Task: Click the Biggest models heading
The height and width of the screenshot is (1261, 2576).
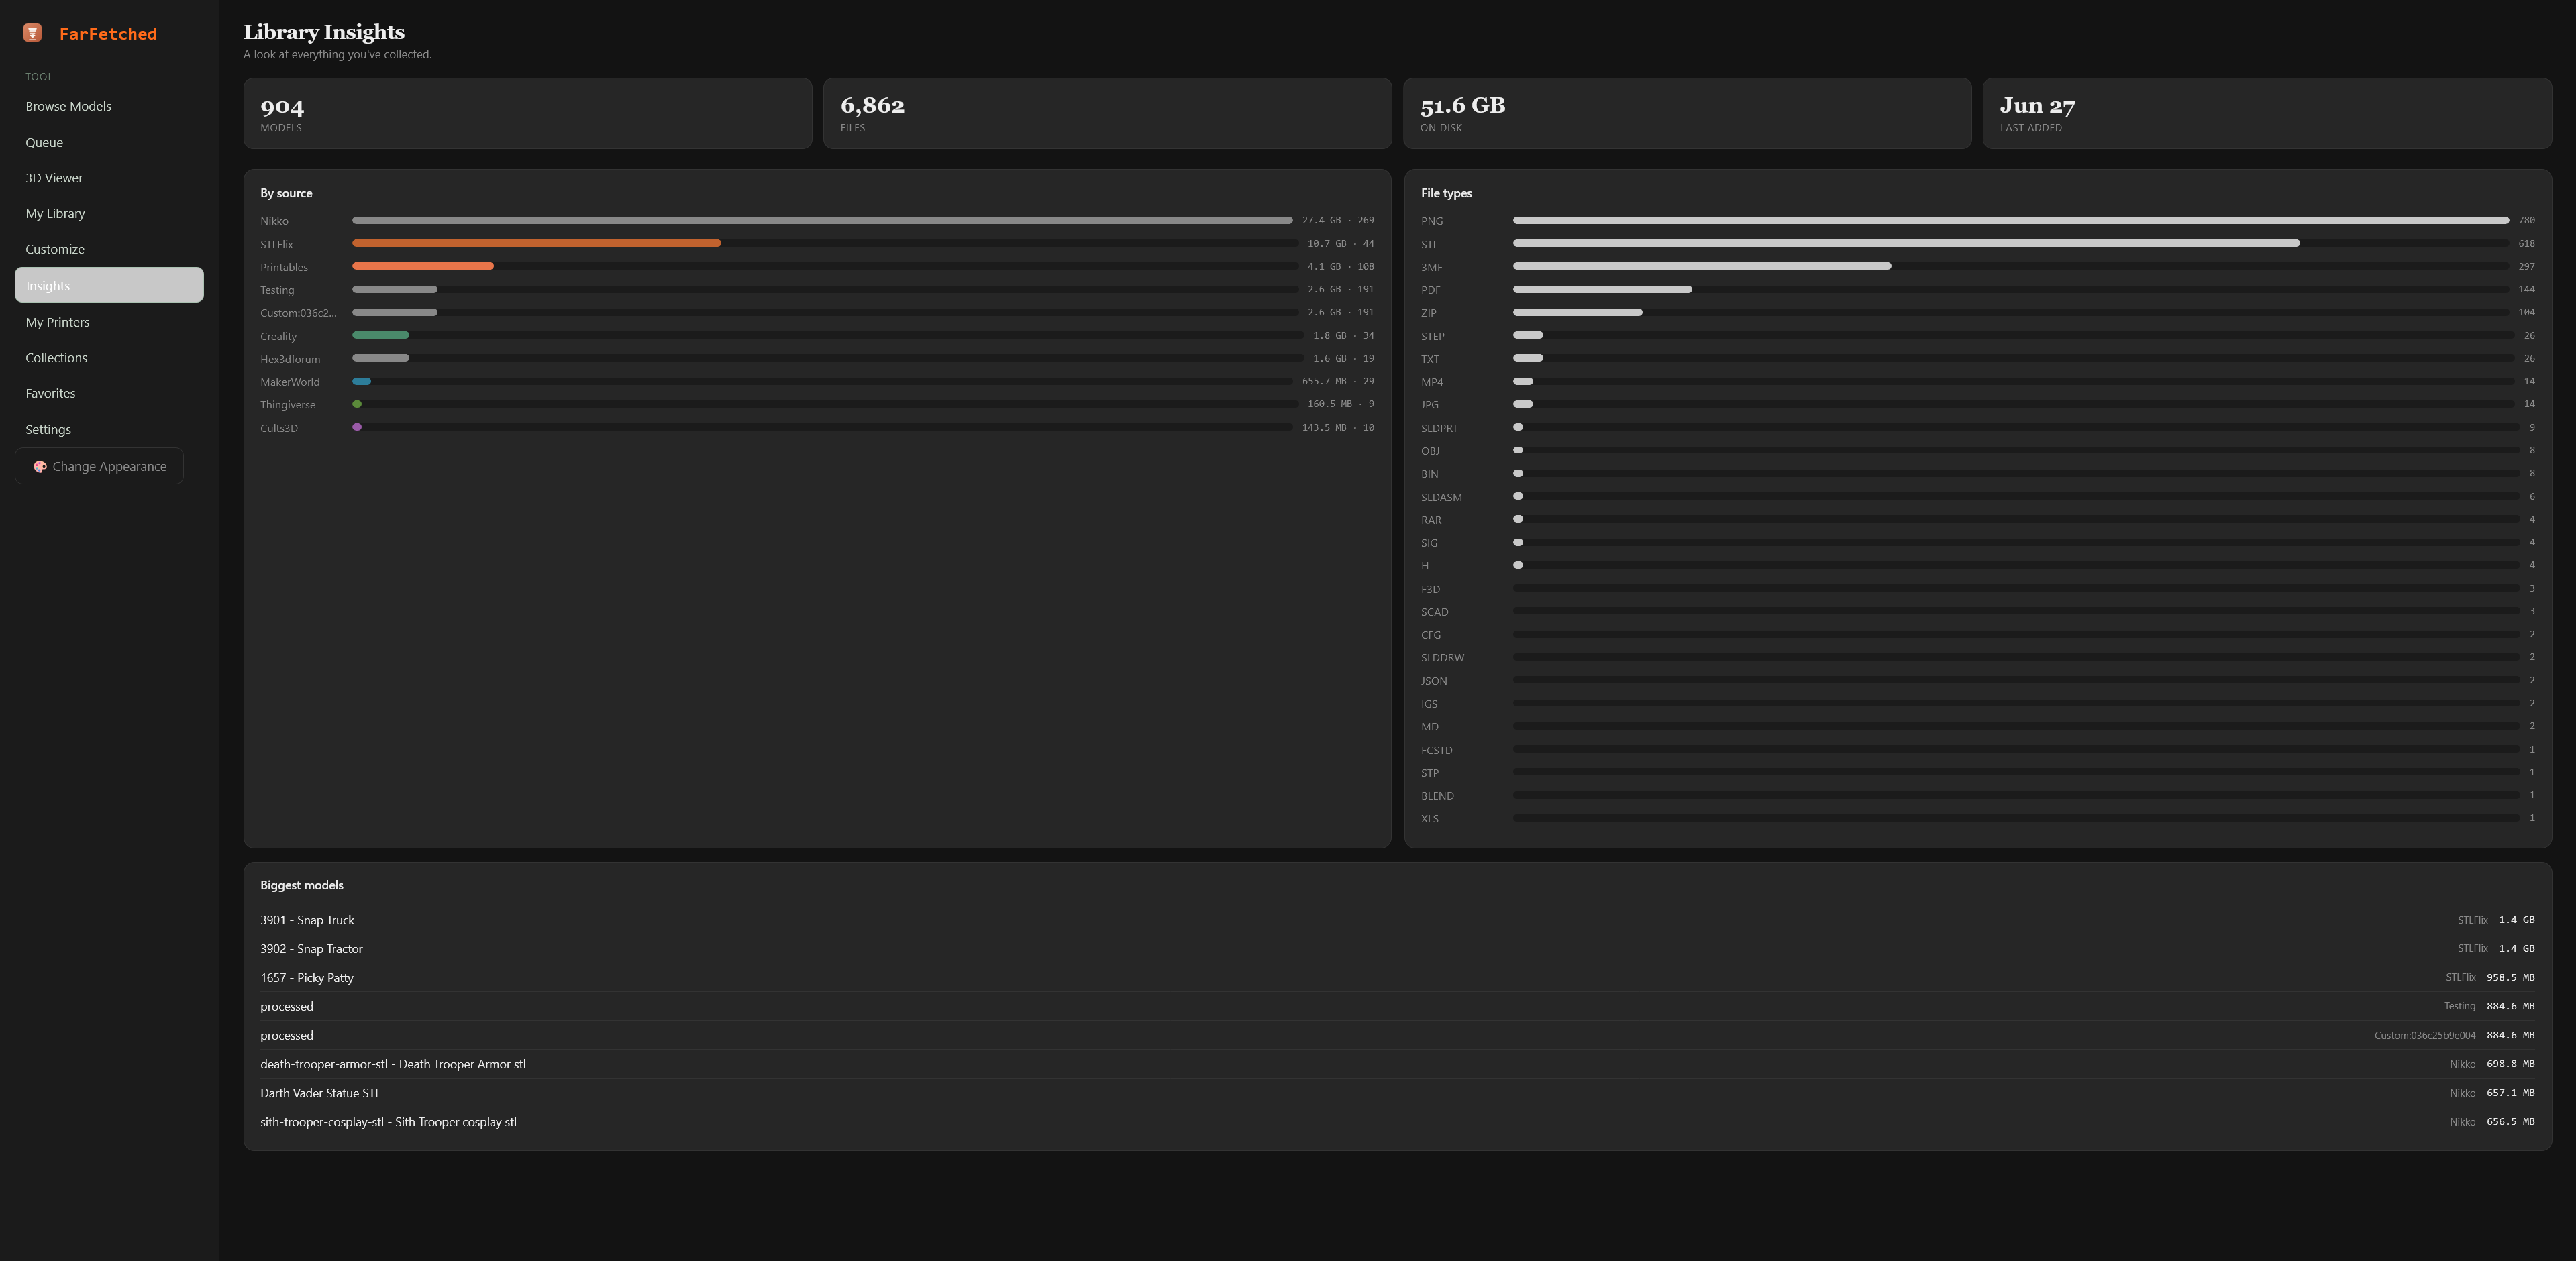Action: (x=301, y=885)
